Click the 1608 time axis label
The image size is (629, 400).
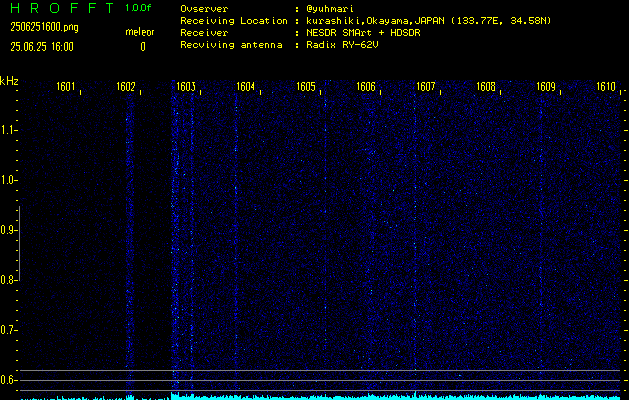[x=486, y=86]
